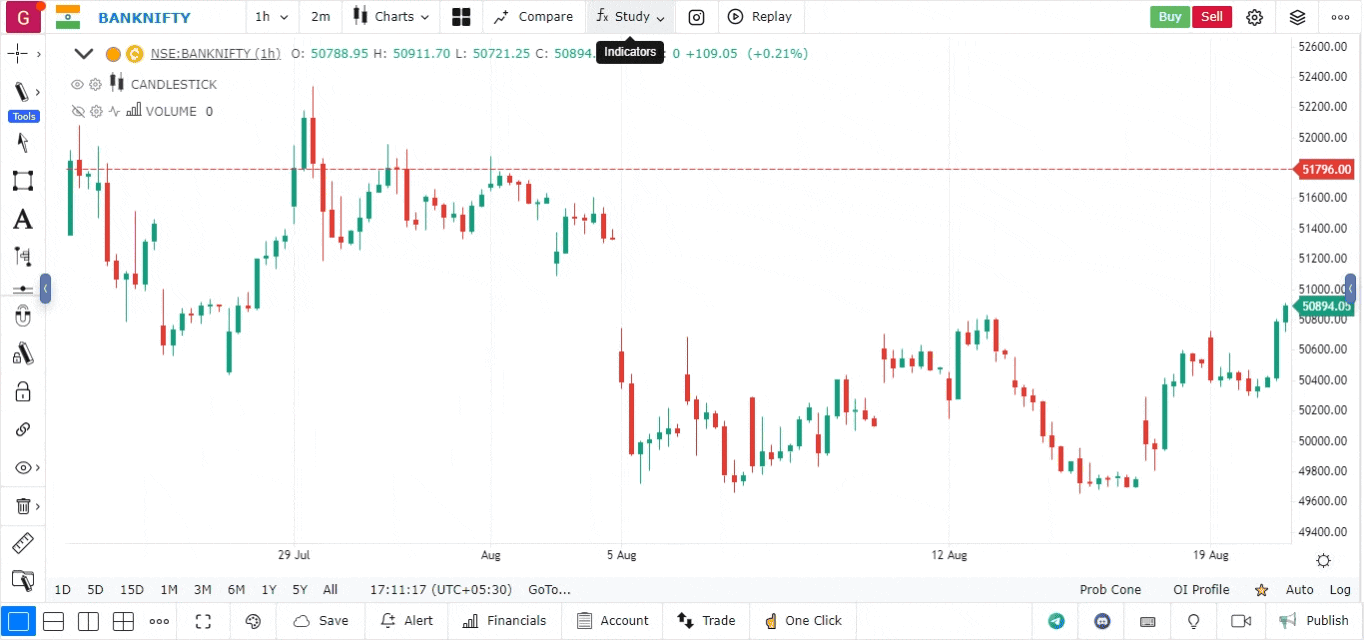Show the VOLUME indicator via crossed-eye icon
The width and height of the screenshot is (1364, 640).
point(77,112)
